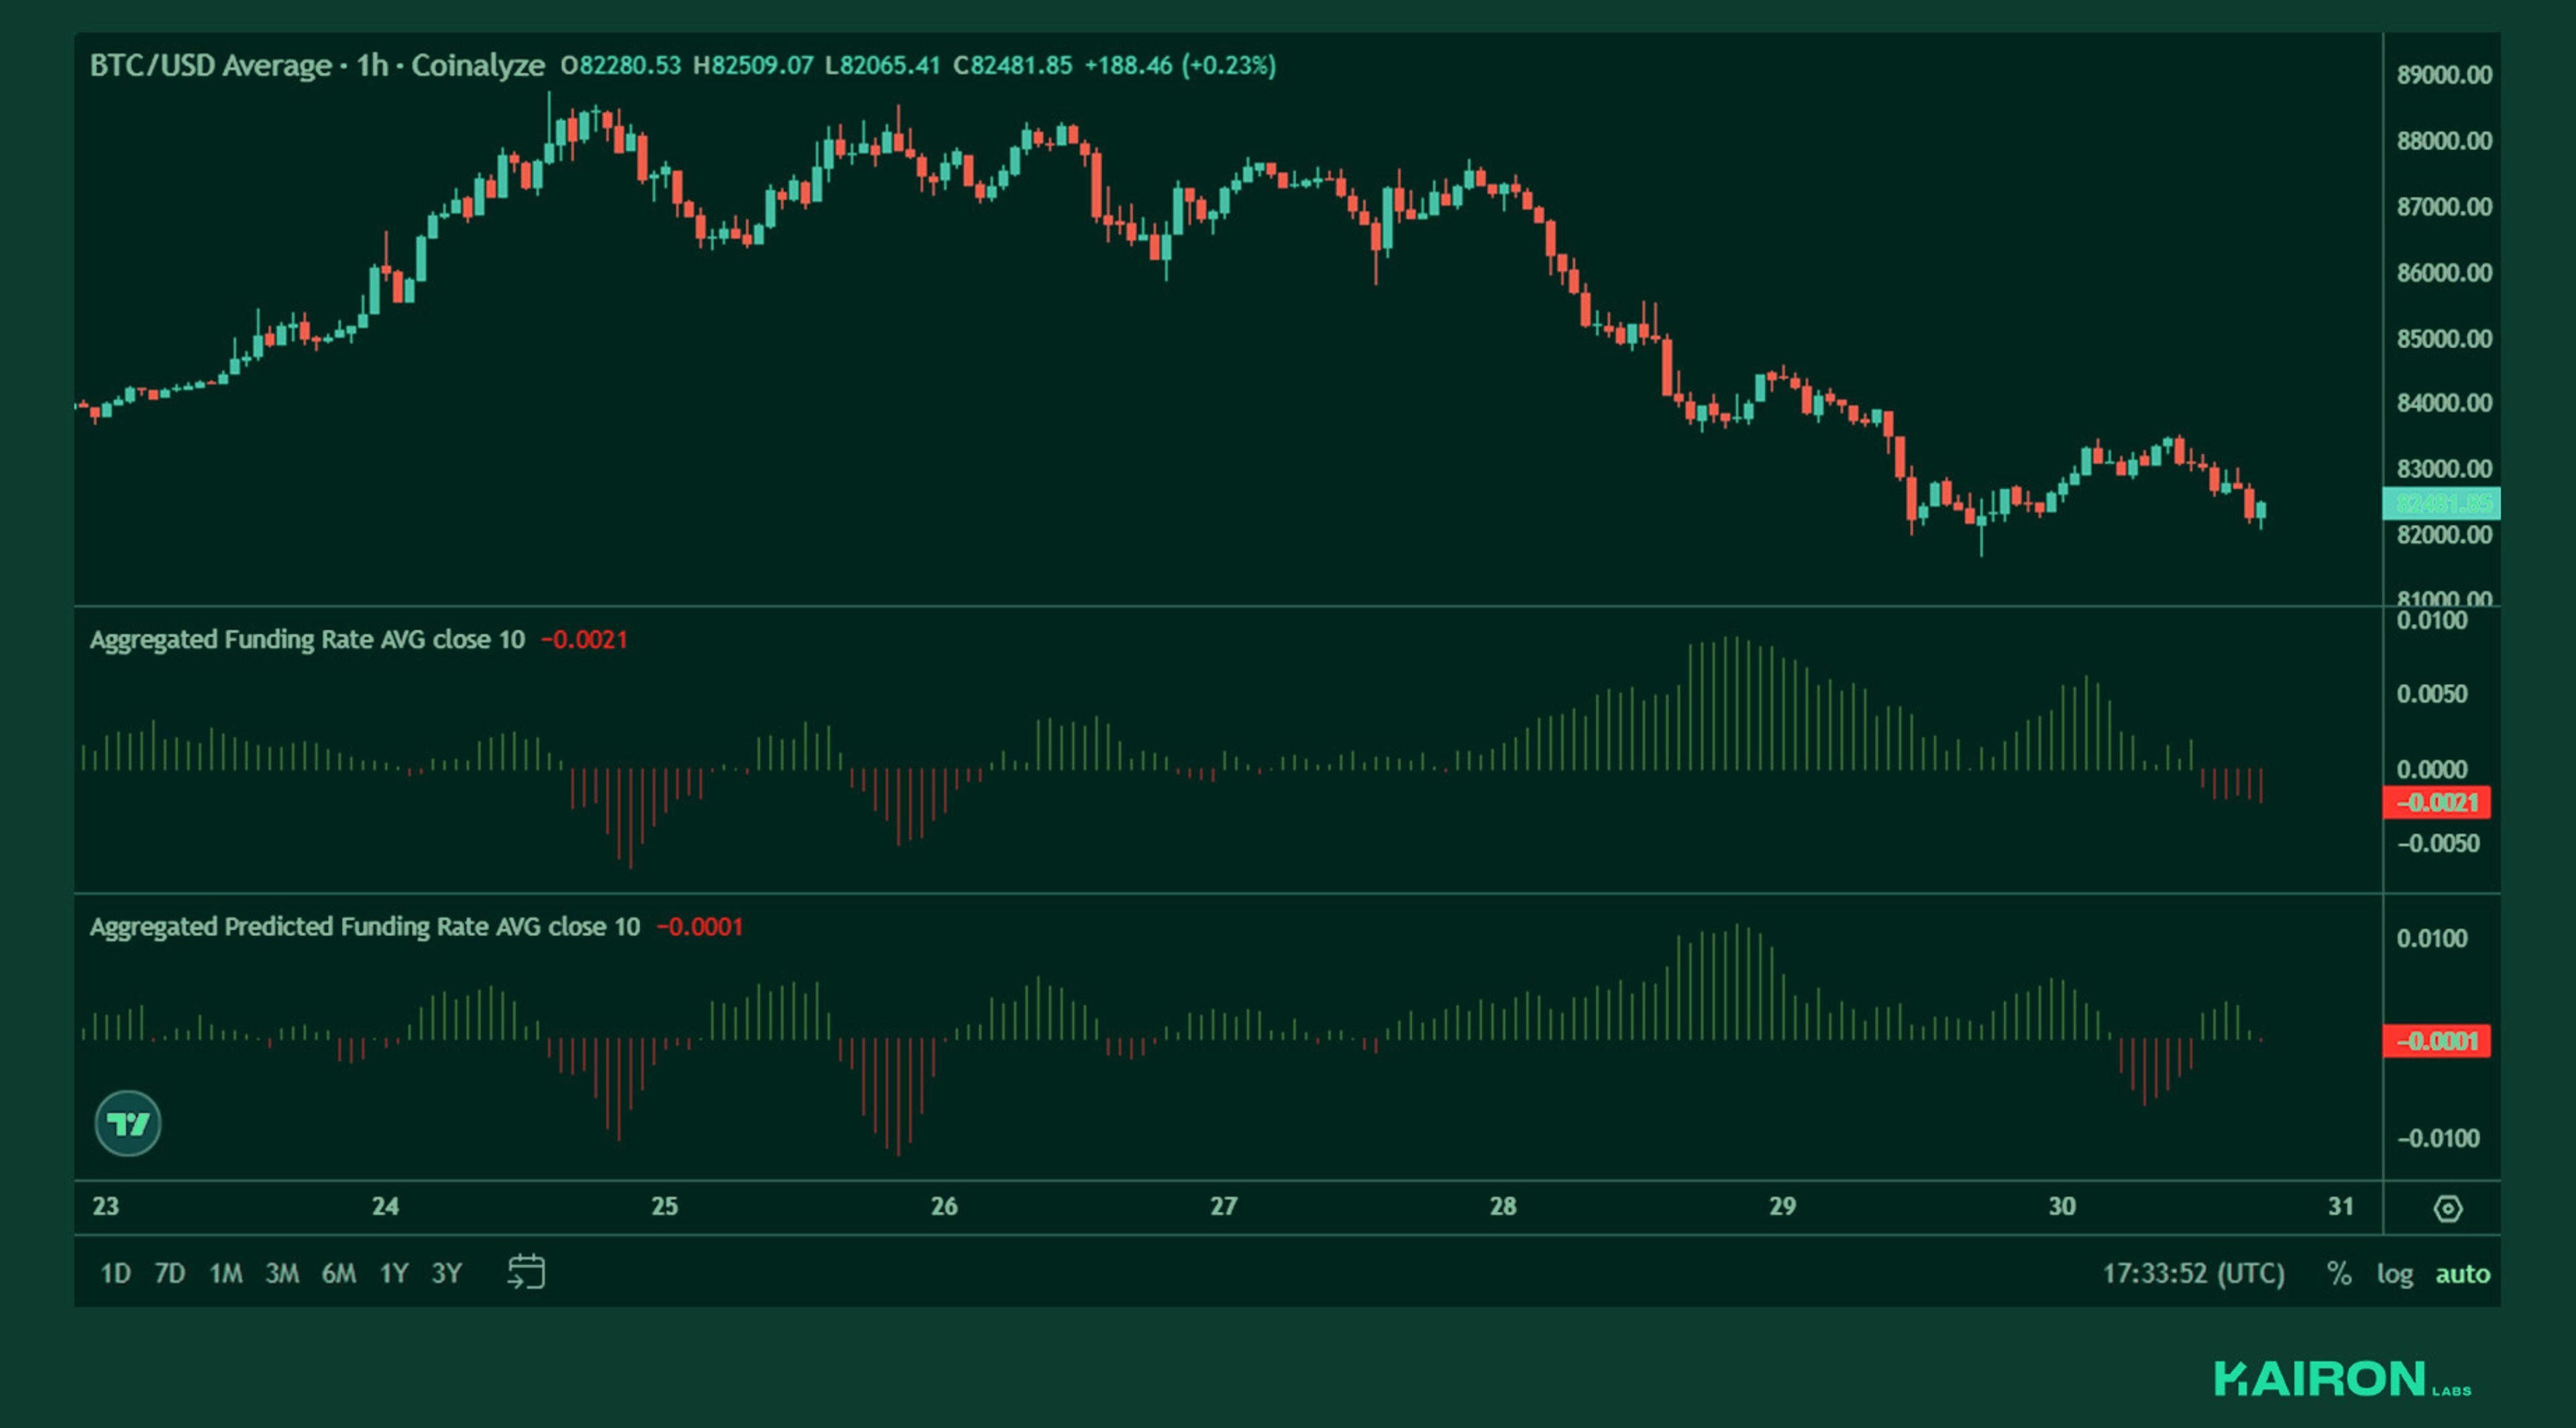
Task: Select the 7D time range
Action: coord(170,1273)
